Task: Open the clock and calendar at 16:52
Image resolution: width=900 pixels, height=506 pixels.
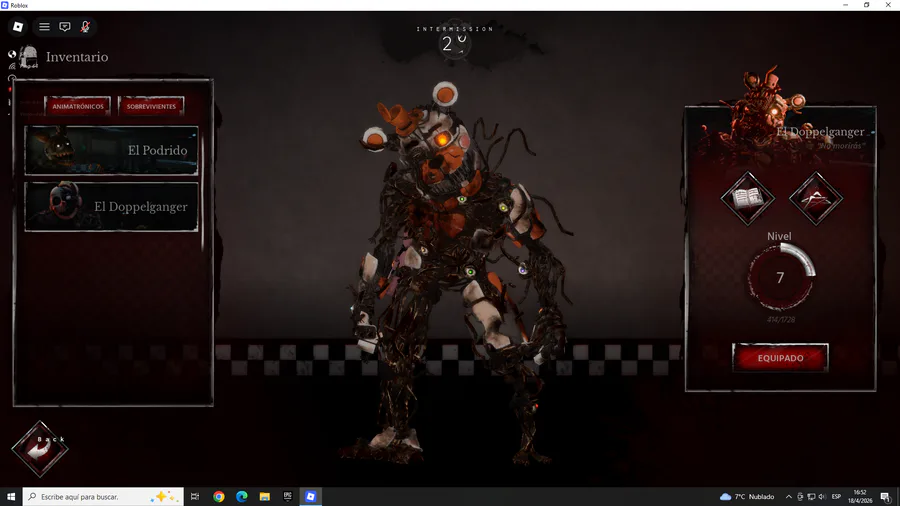Action: tap(860, 496)
